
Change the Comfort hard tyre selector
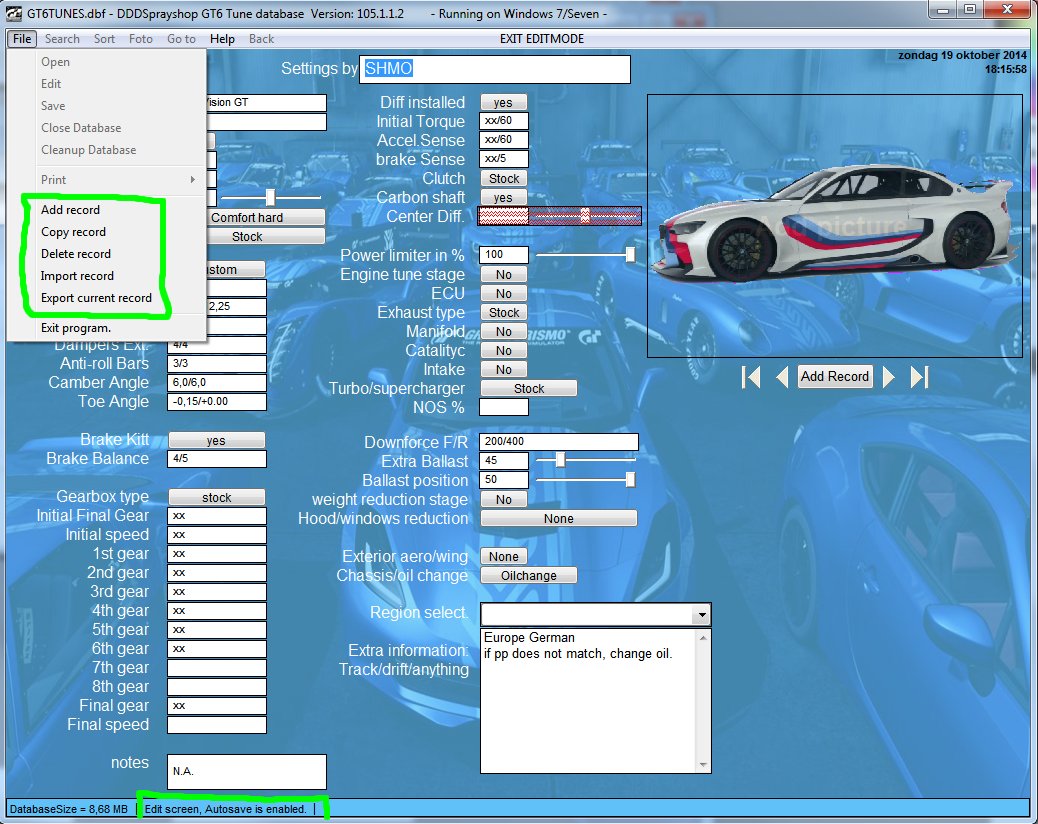pos(265,217)
